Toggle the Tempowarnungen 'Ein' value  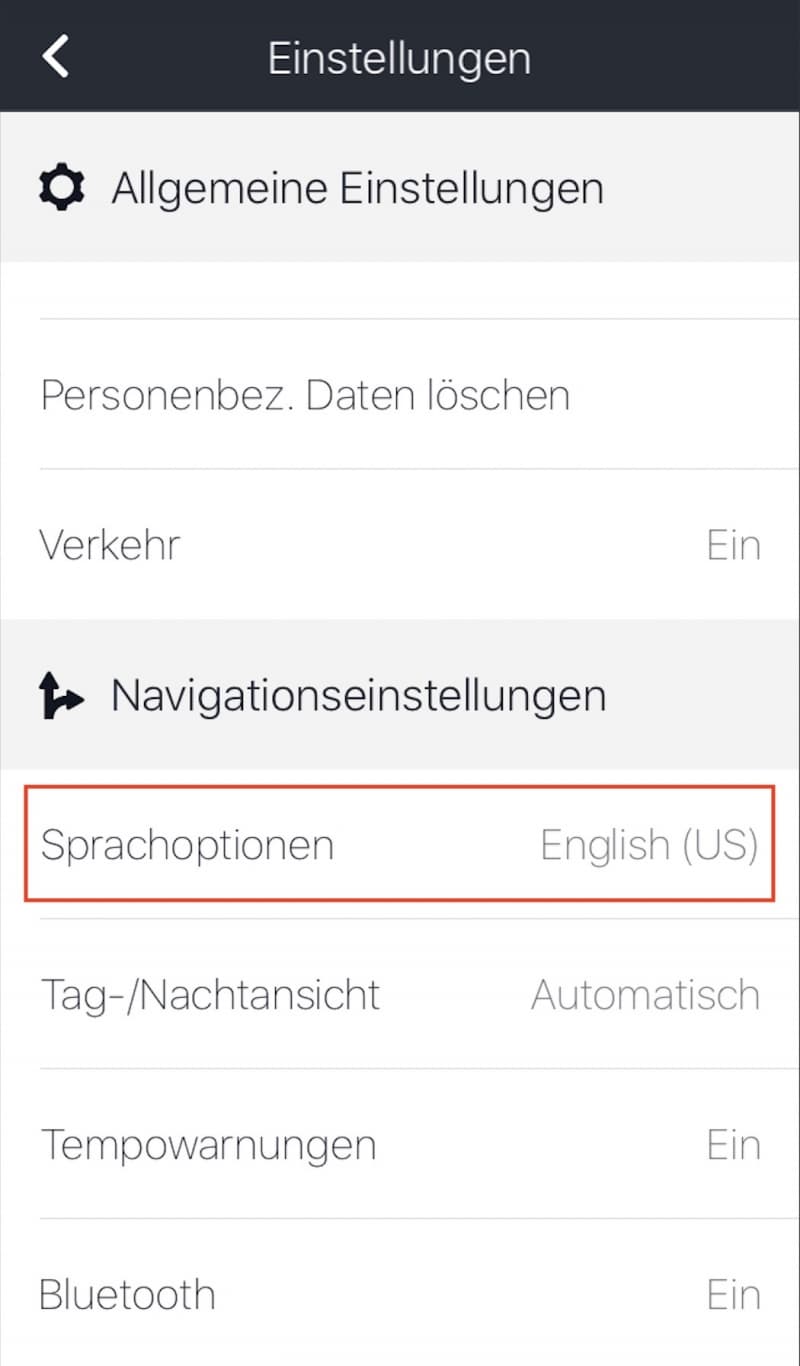(x=734, y=1145)
